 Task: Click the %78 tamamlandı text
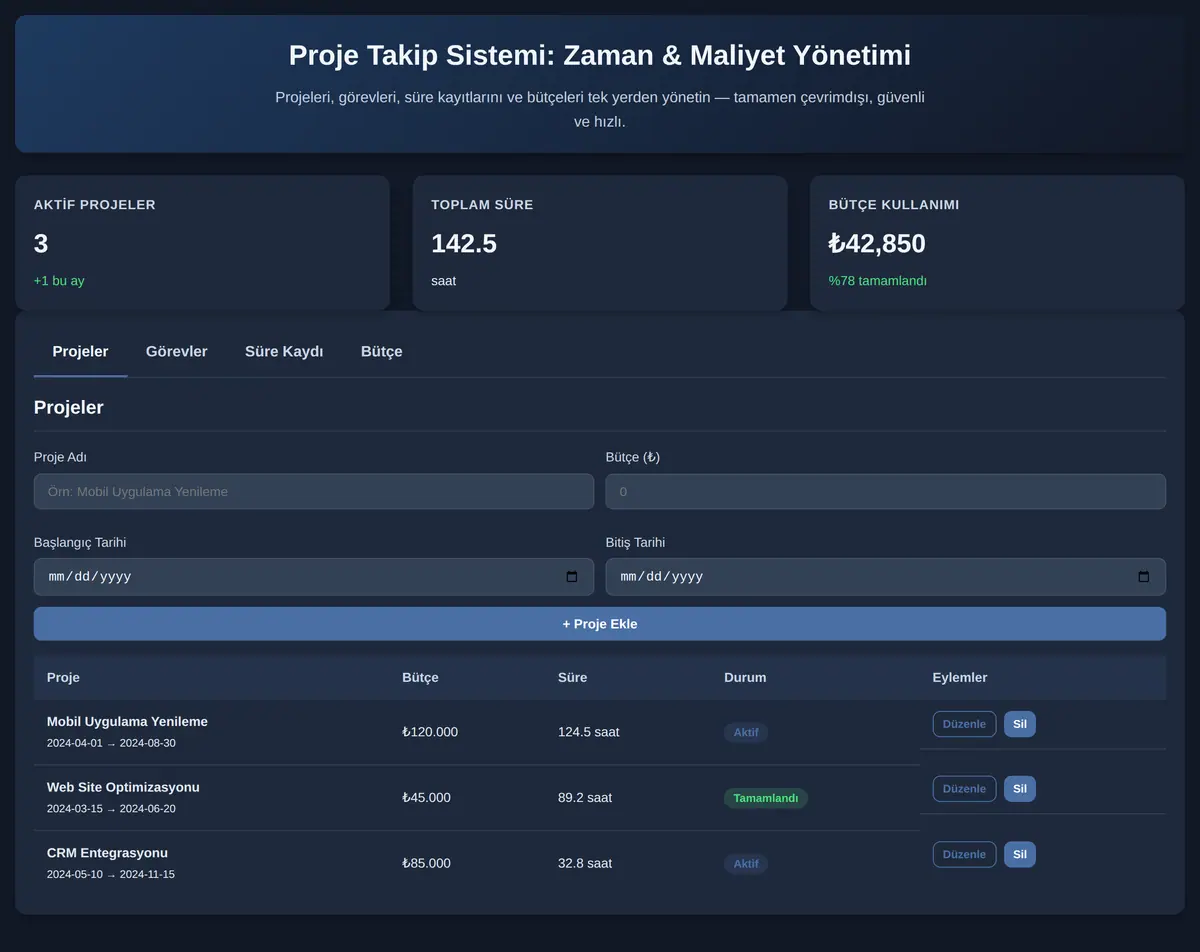click(878, 281)
